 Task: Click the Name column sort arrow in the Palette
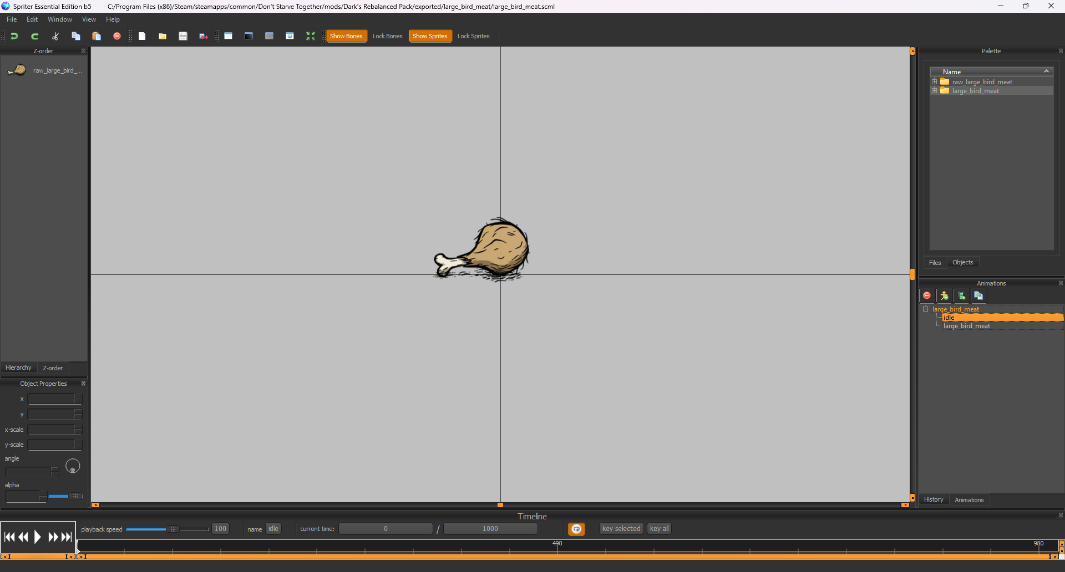1046,71
